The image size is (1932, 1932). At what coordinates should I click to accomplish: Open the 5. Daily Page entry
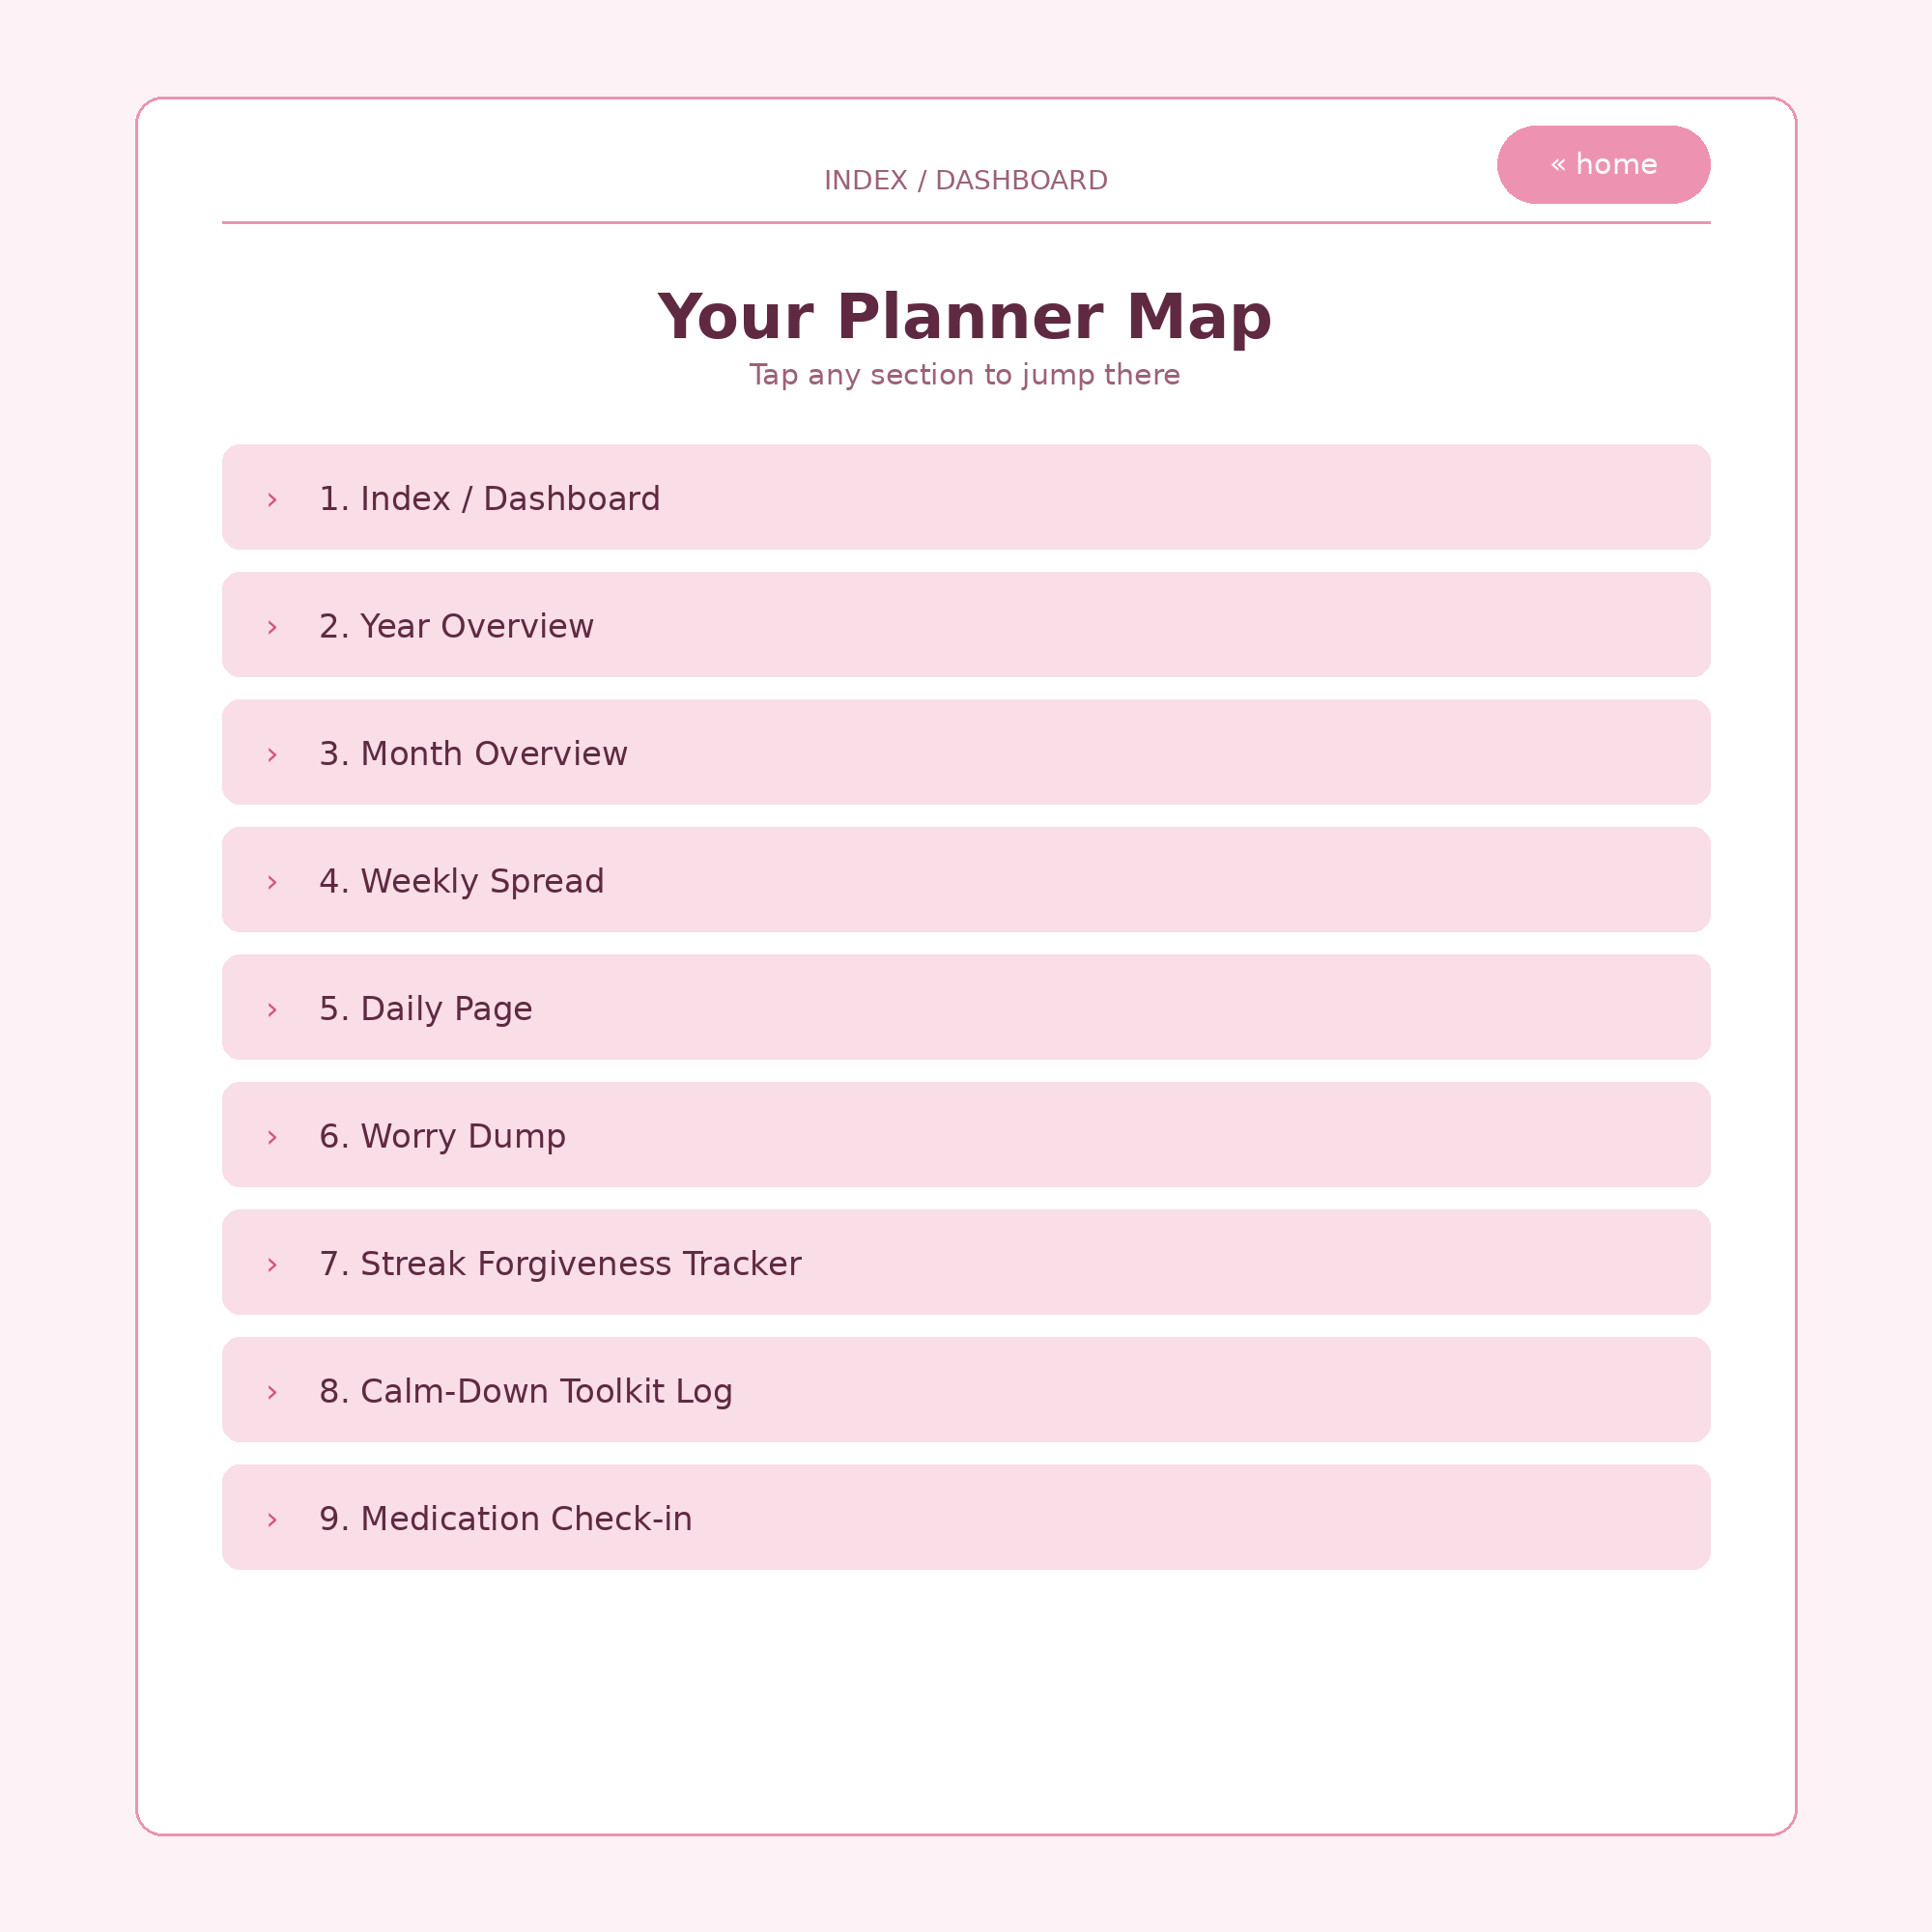(966, 1007)
